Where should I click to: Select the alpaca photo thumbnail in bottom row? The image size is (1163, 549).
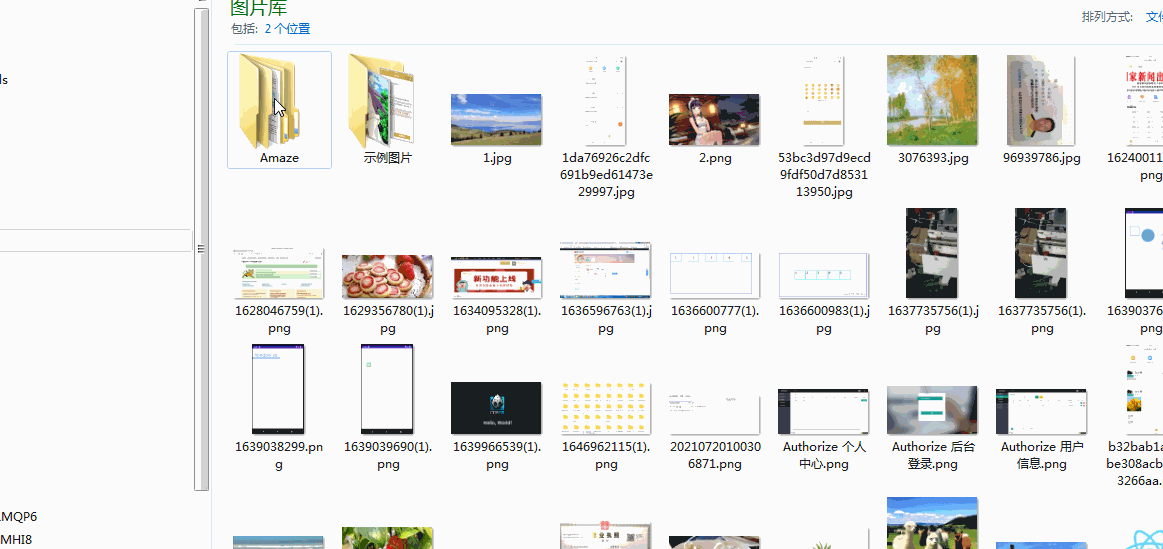pyautogui.click(x=932, y=523)
